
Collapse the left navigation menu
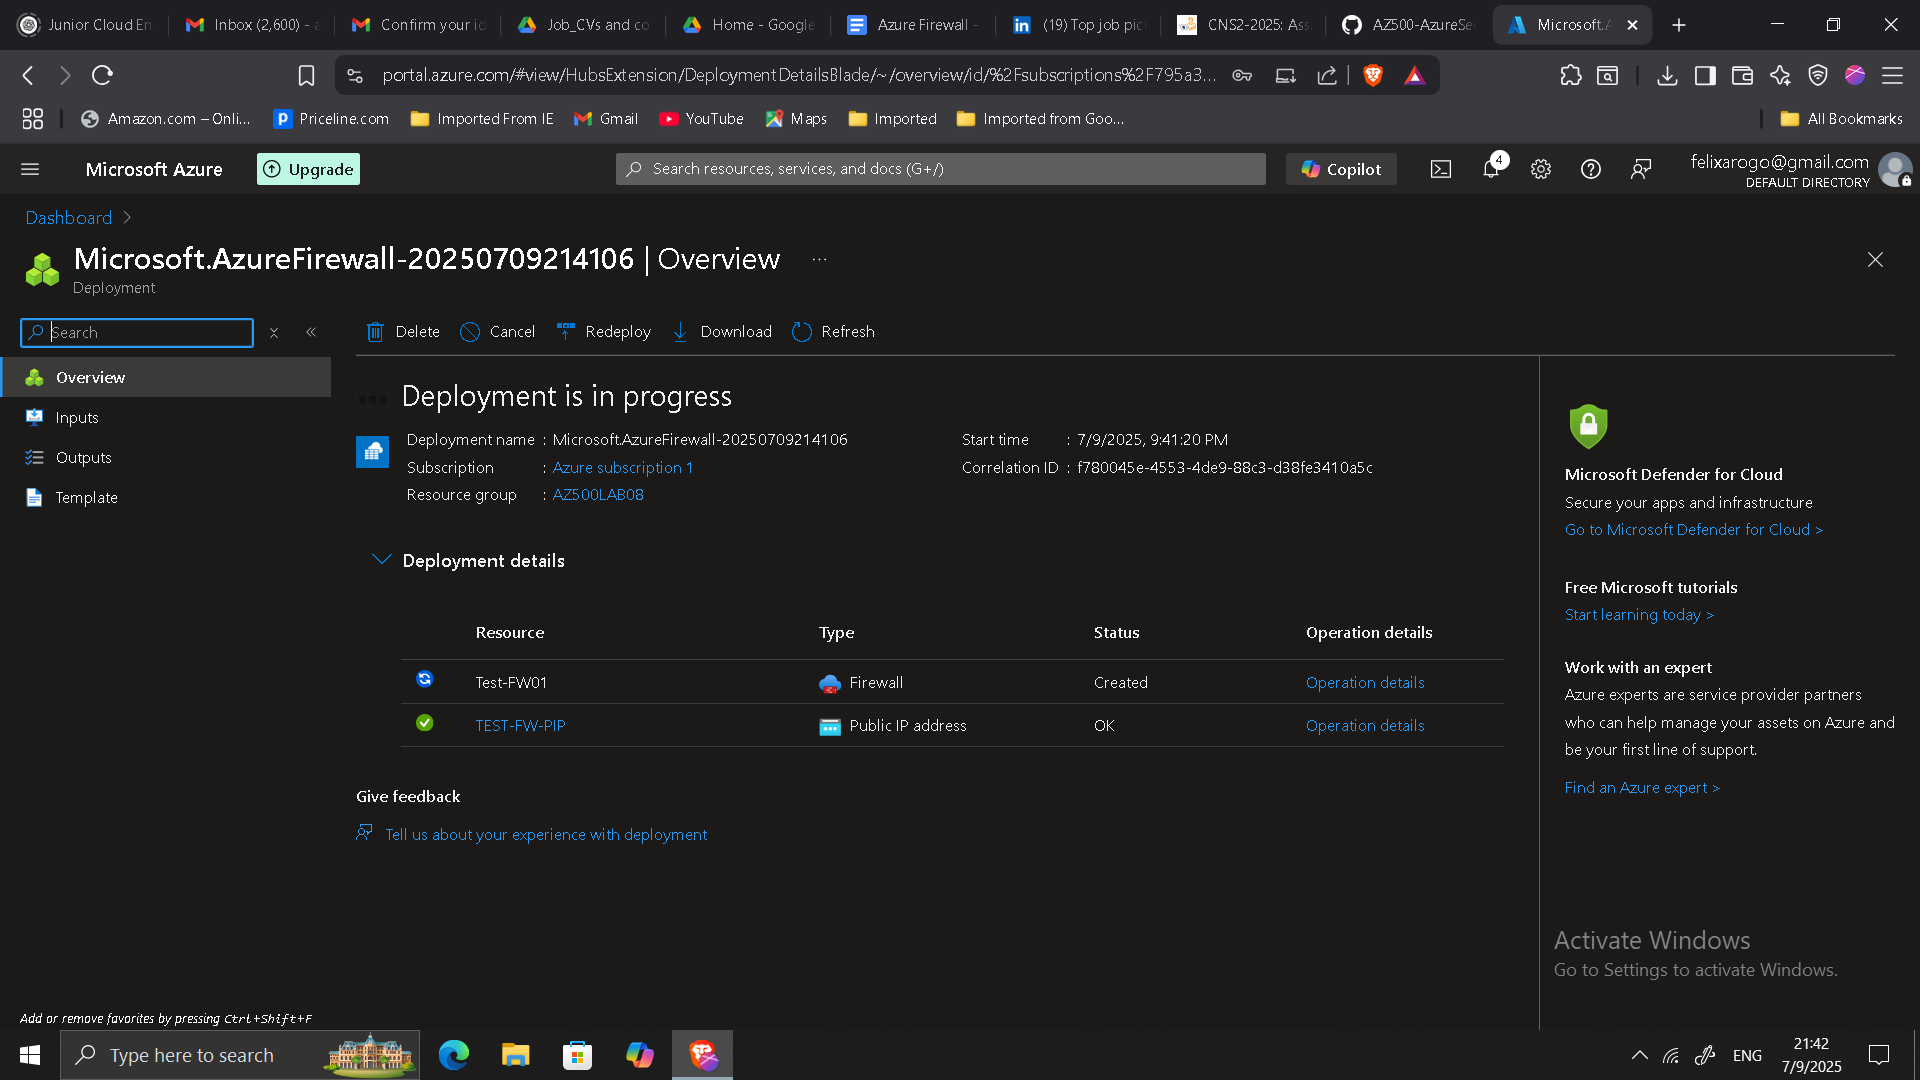[x=311, y=332]
